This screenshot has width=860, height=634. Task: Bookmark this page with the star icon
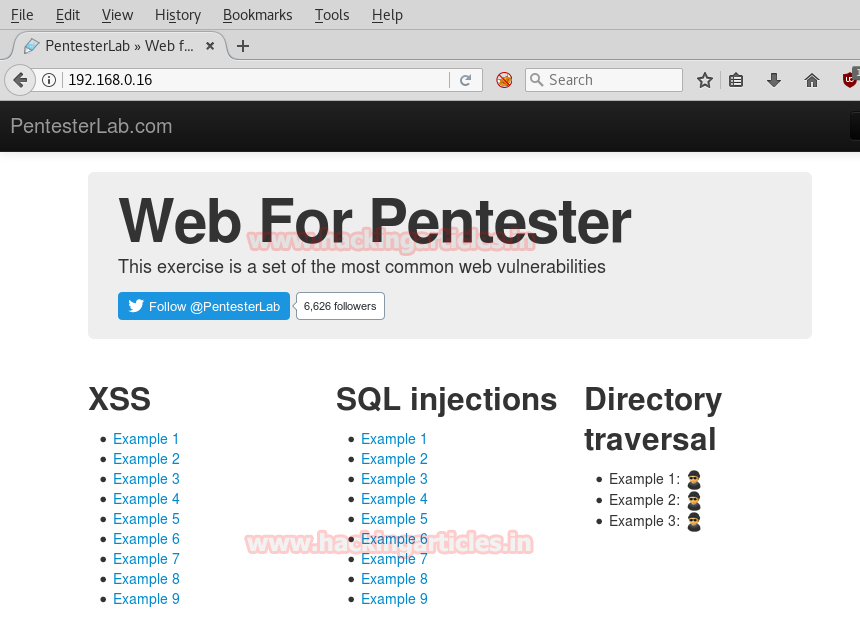pyautogui.click(x=705, y=80)
